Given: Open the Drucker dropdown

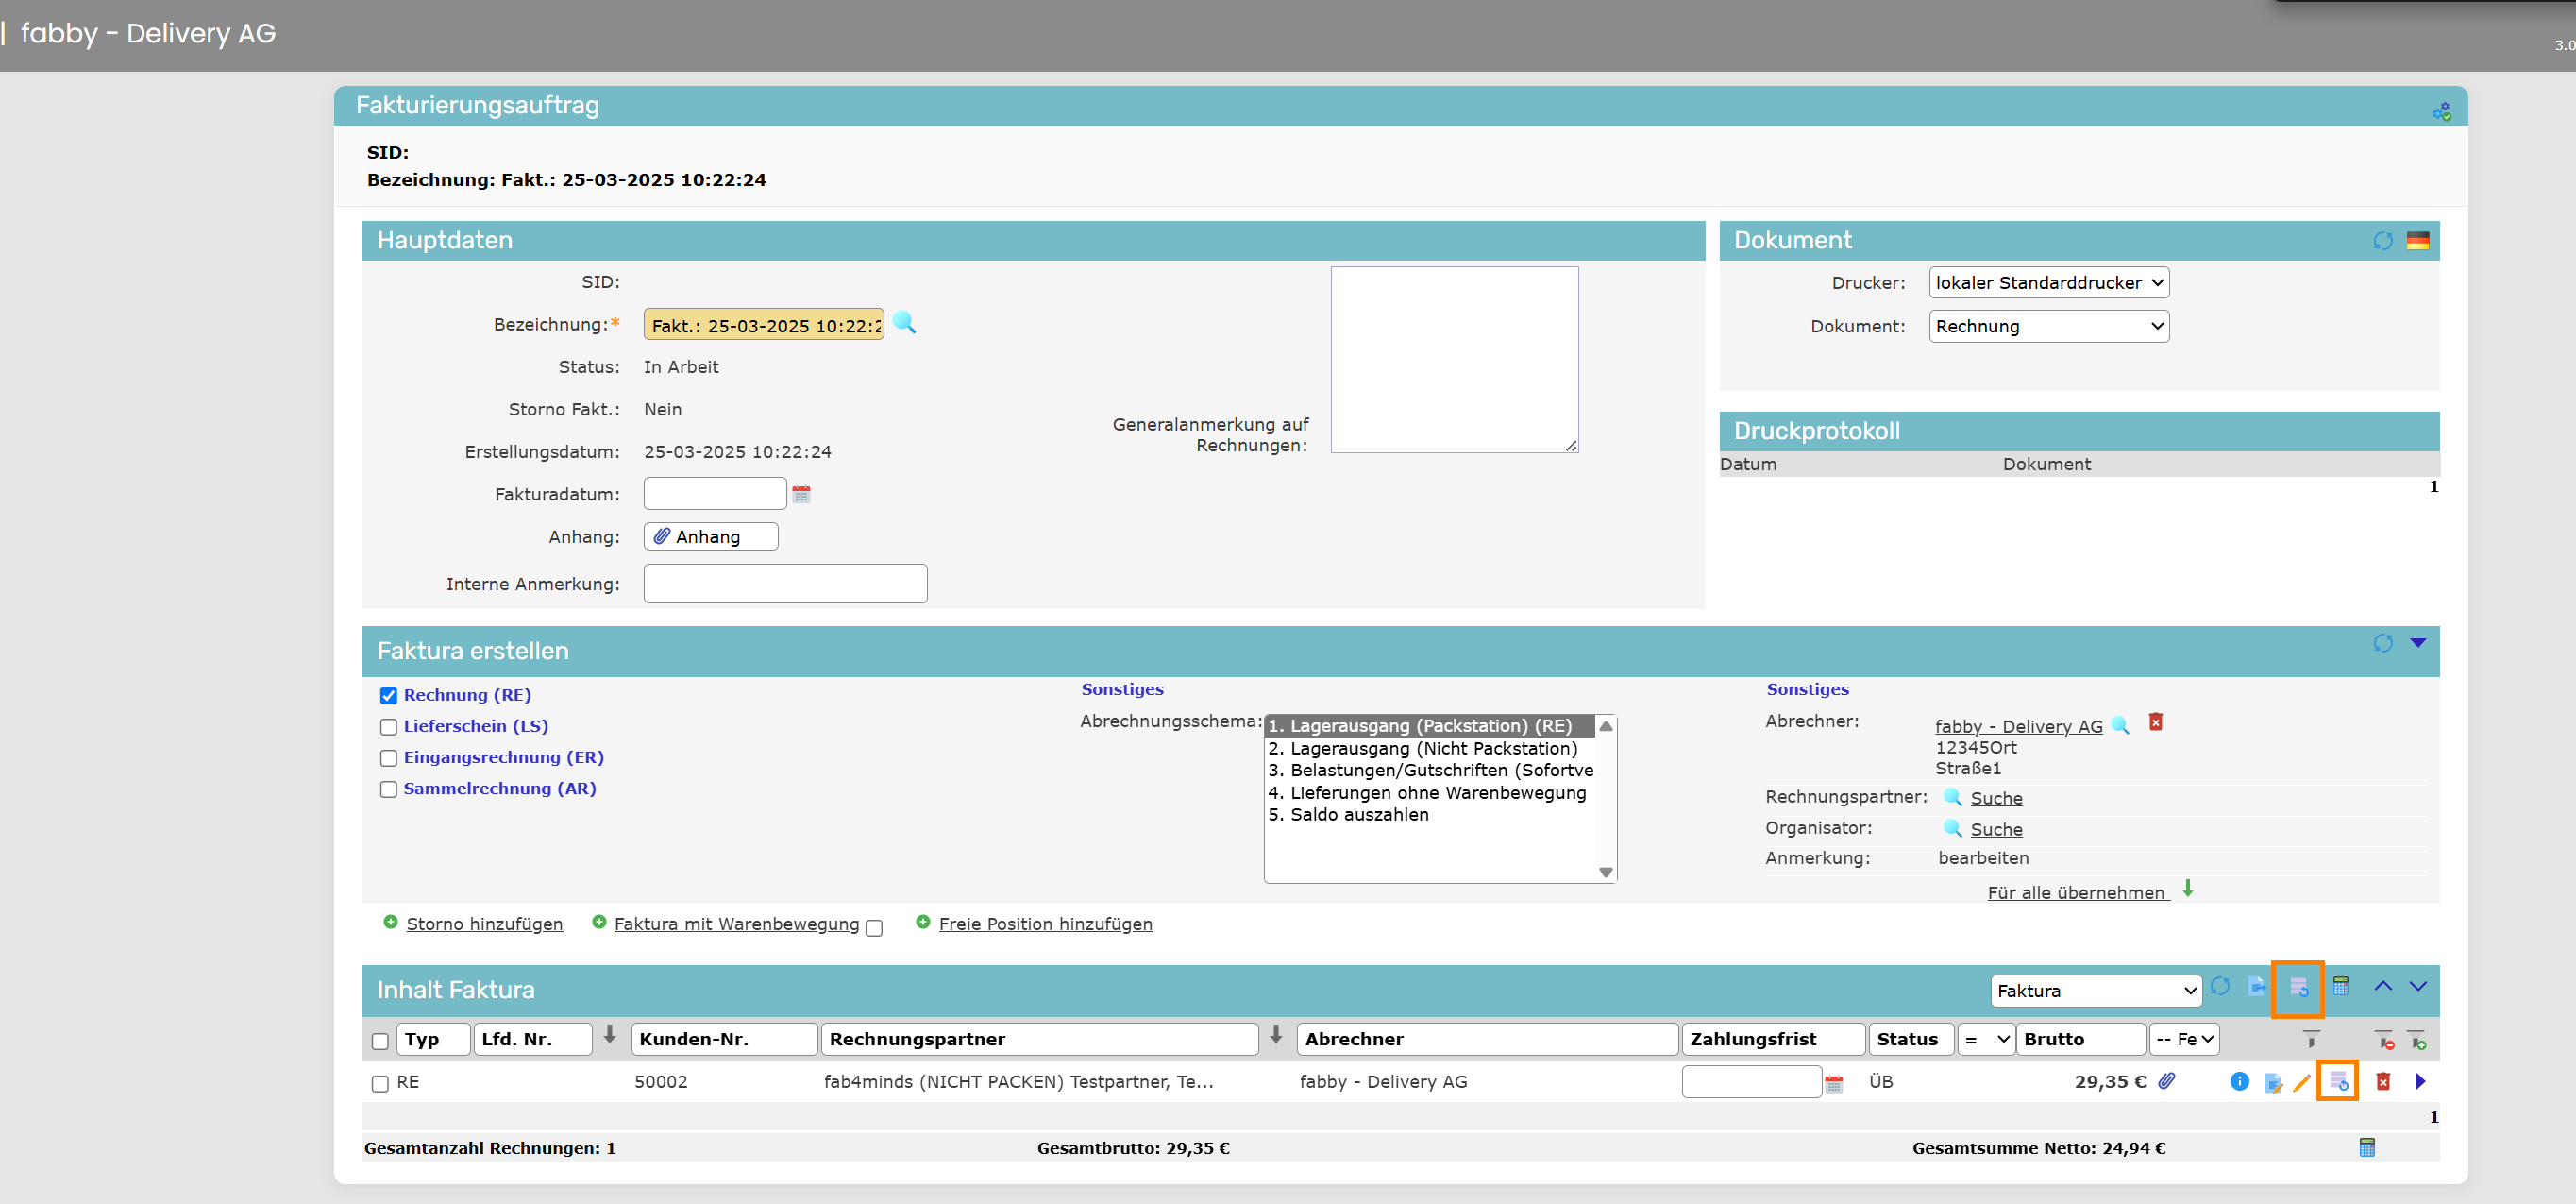Looking at the screenshot, I should click(2048, 283).
